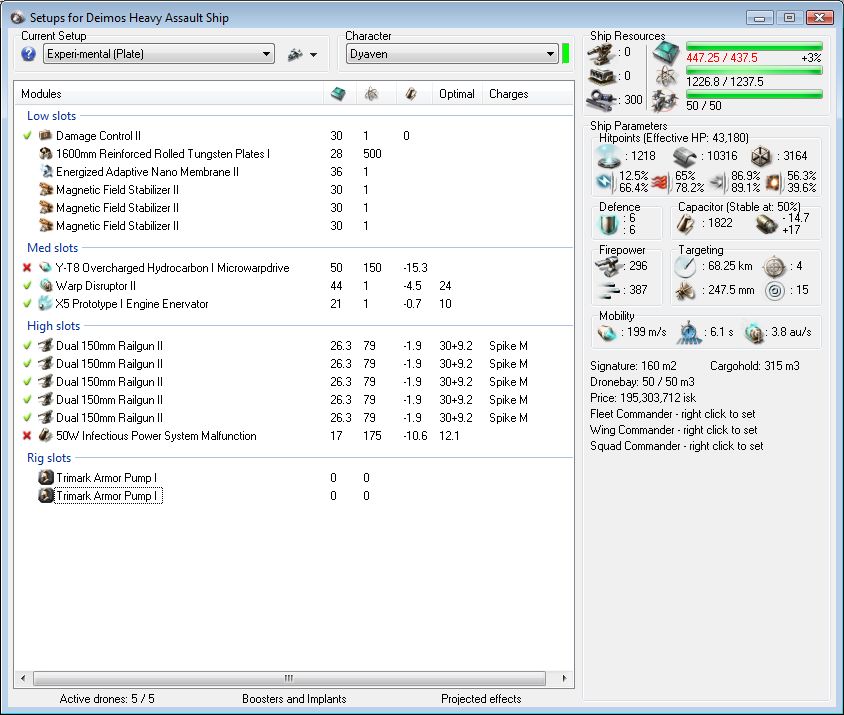Sort by the capacitor column header icon
Viewport: 844px width, 715px height.
pos(411,94)
